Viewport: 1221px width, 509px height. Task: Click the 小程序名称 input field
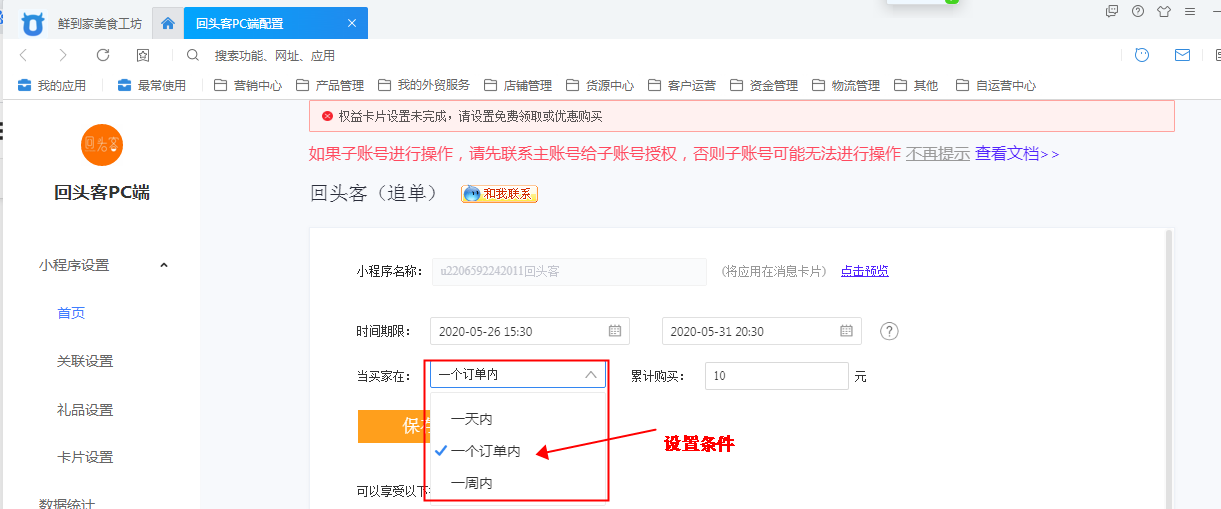click(x=569, y=271)
